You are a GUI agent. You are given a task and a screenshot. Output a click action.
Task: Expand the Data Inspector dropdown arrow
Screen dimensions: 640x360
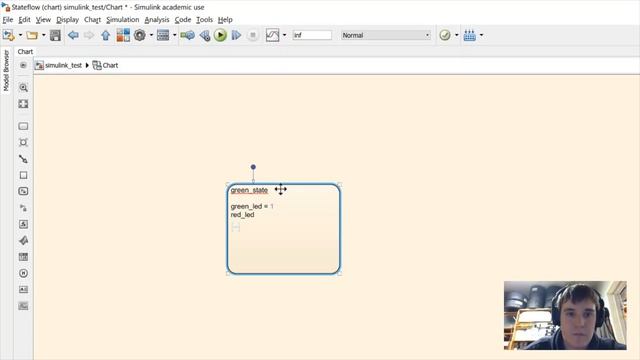pos(284,35)
